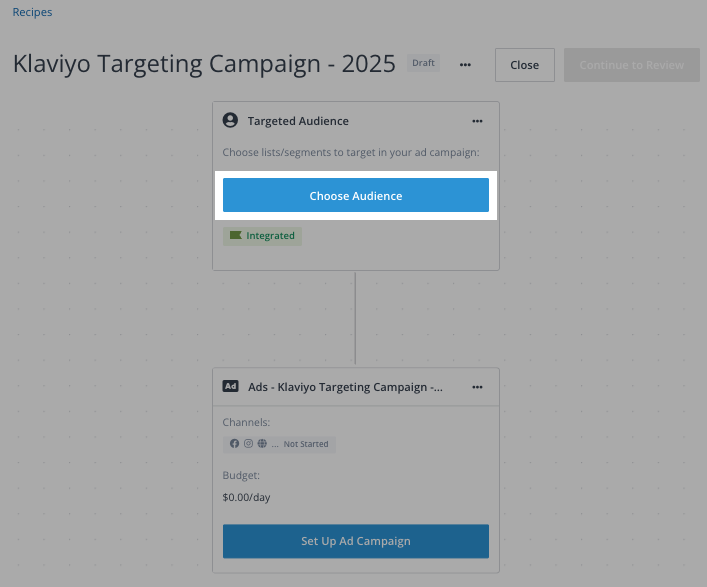This screenshot has width=707, height=587.
Task: Click the Ads - Klaviyo Targeting Campaign heading
Action: (345, 387)
